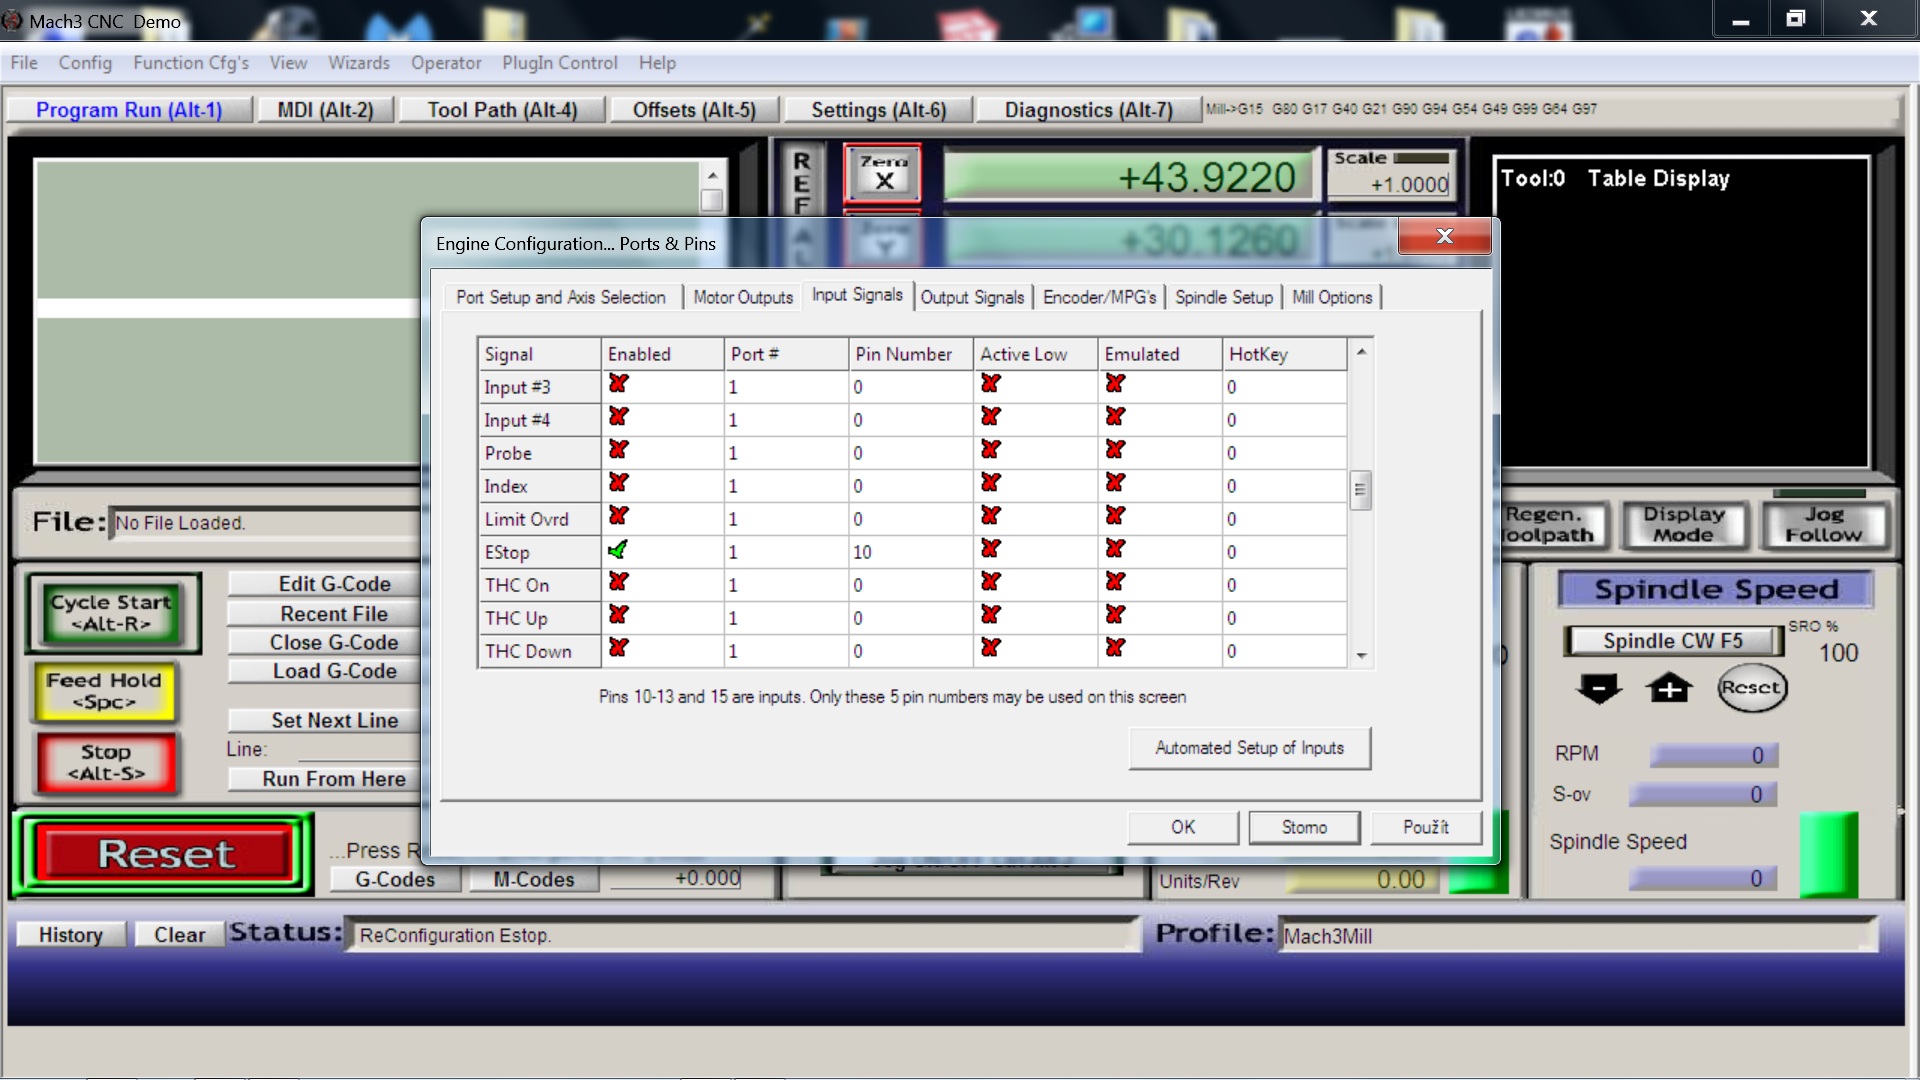Click the spindle speed decrease arrow icon
The width and height of the screenshot is (1920, 1080).
click(x=1598, y=689)
